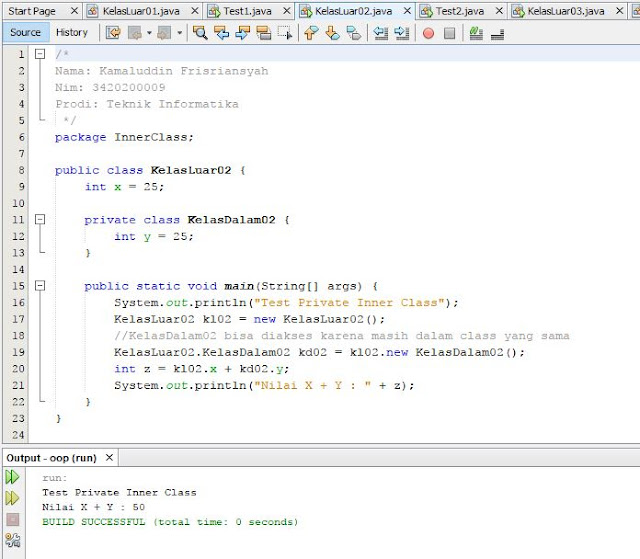The height and width of the screenshot is (559, 640).
Task: Click the Shift Line Right icon
Action: (402, 33)
